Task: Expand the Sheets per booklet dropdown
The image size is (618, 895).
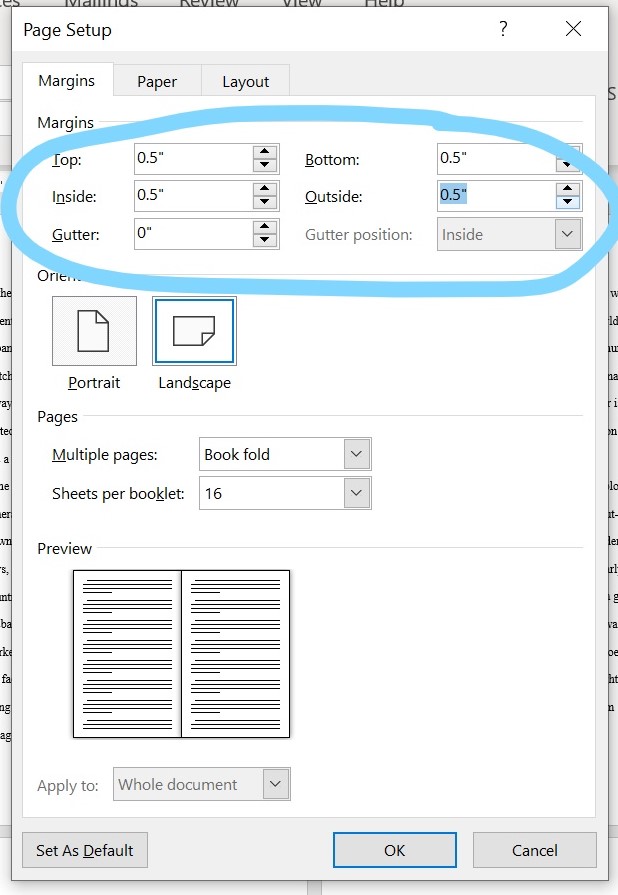Action: pos(357,493)
